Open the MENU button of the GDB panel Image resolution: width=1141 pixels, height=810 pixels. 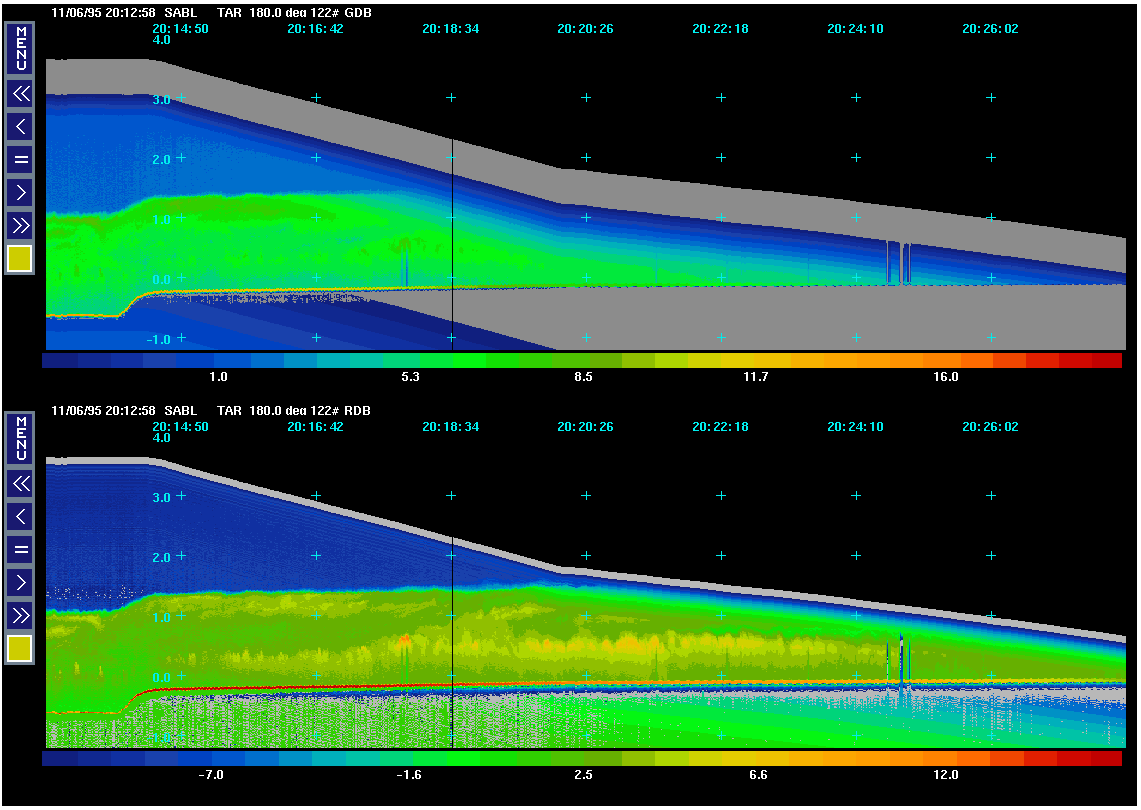pyautogui.click(x=20, y=49)
